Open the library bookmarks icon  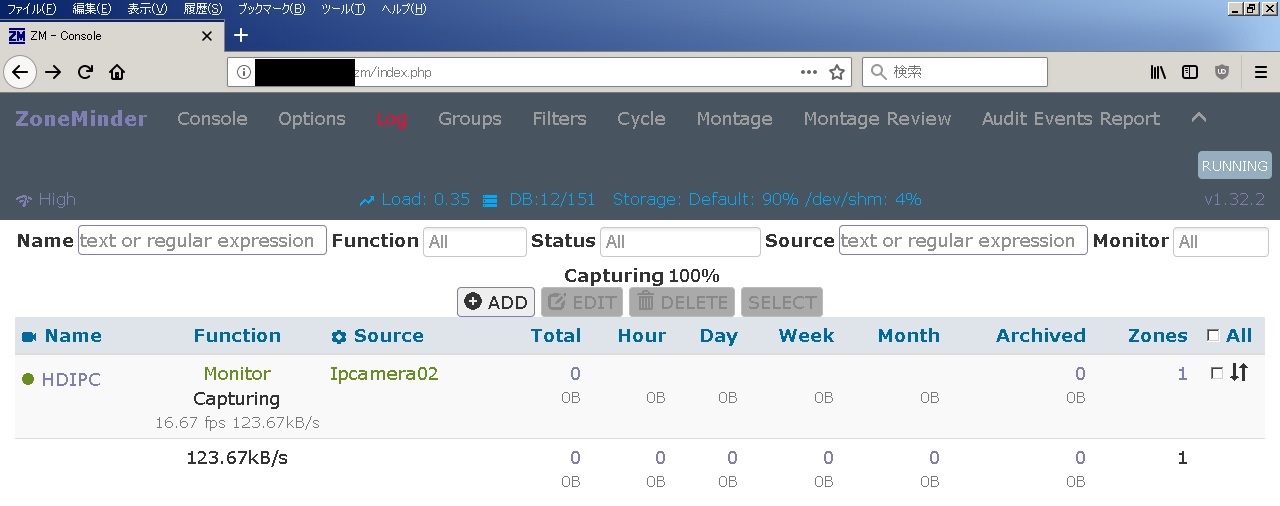coord(1158,72)
